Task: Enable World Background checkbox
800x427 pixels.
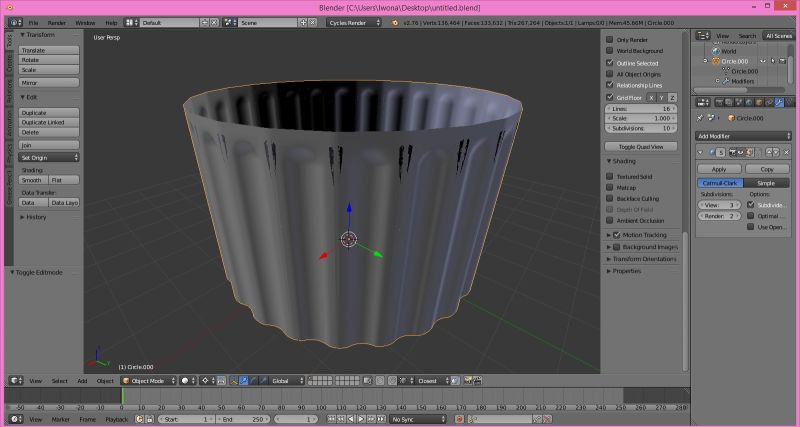Action: (610, 51)
